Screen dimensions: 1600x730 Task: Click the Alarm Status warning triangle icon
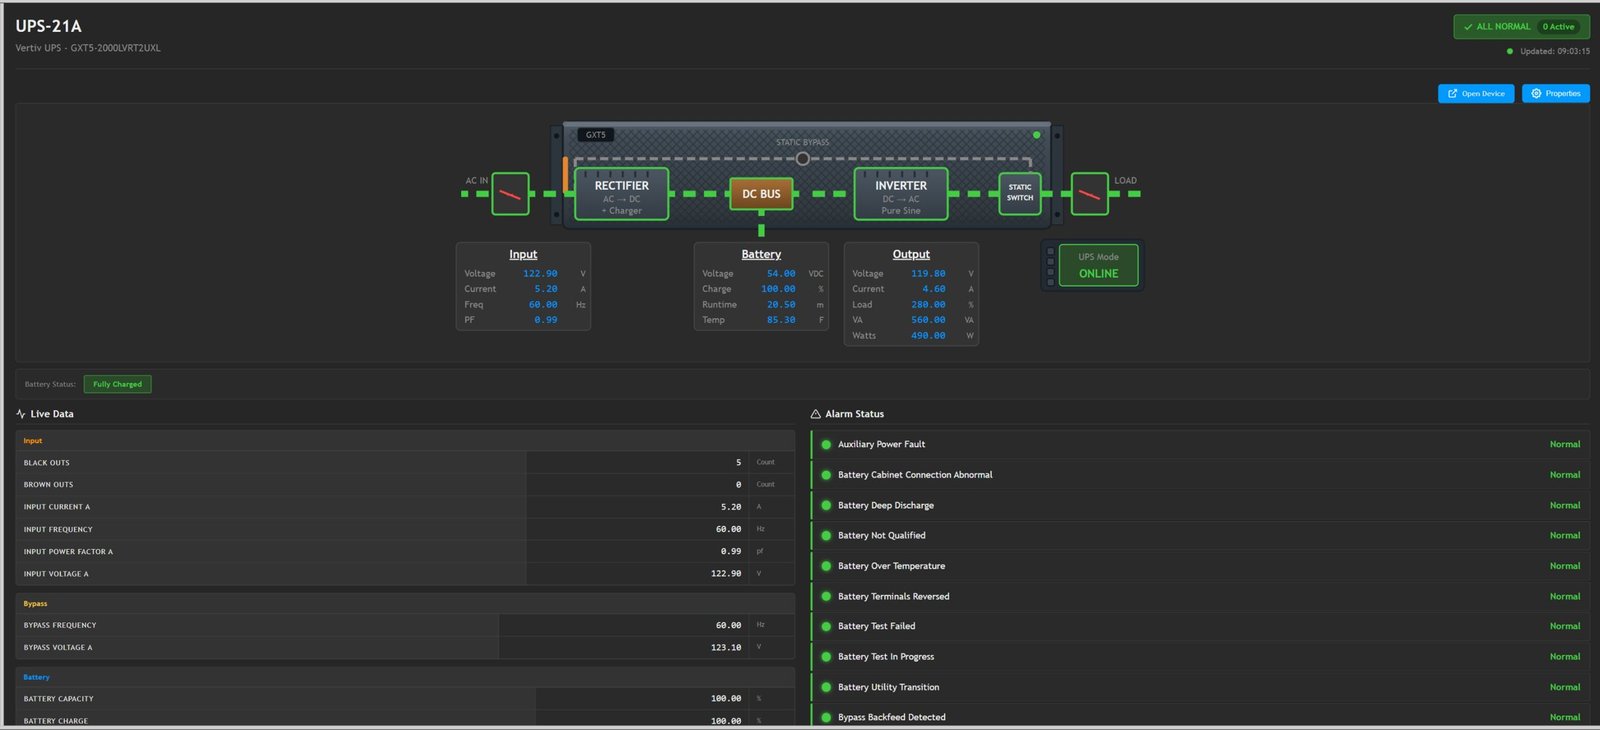pyautogui.click(x=816, y=414)
